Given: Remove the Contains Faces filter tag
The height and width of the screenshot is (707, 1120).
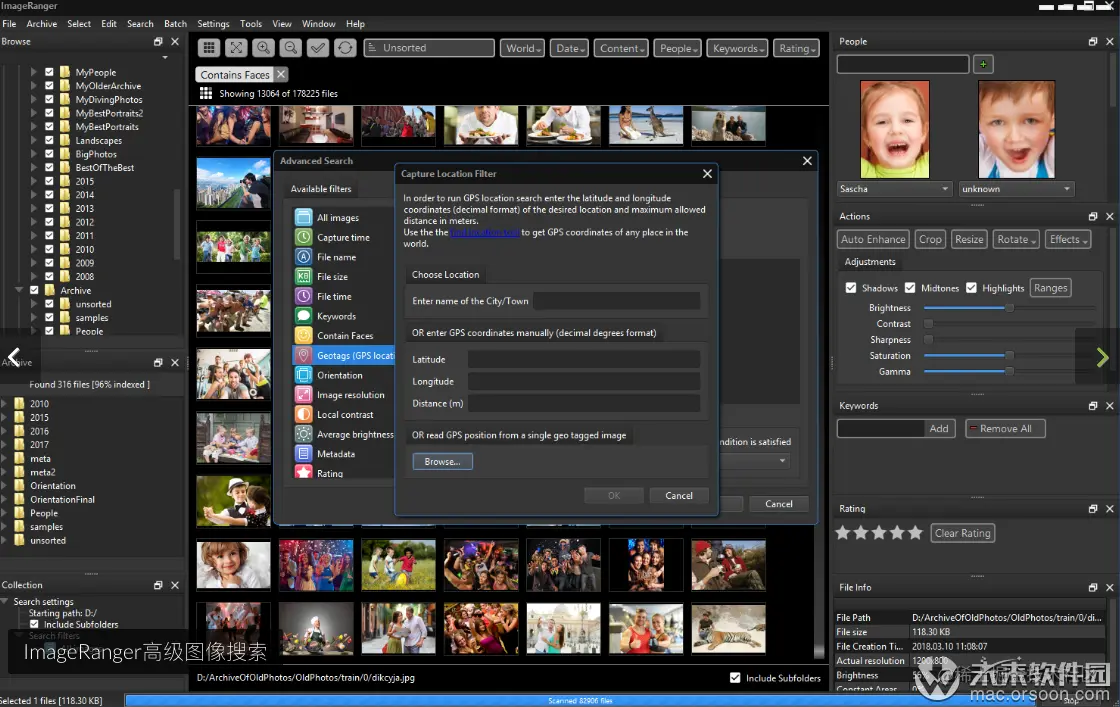Looking at the screenshot, I should click(x=281, y=74).
